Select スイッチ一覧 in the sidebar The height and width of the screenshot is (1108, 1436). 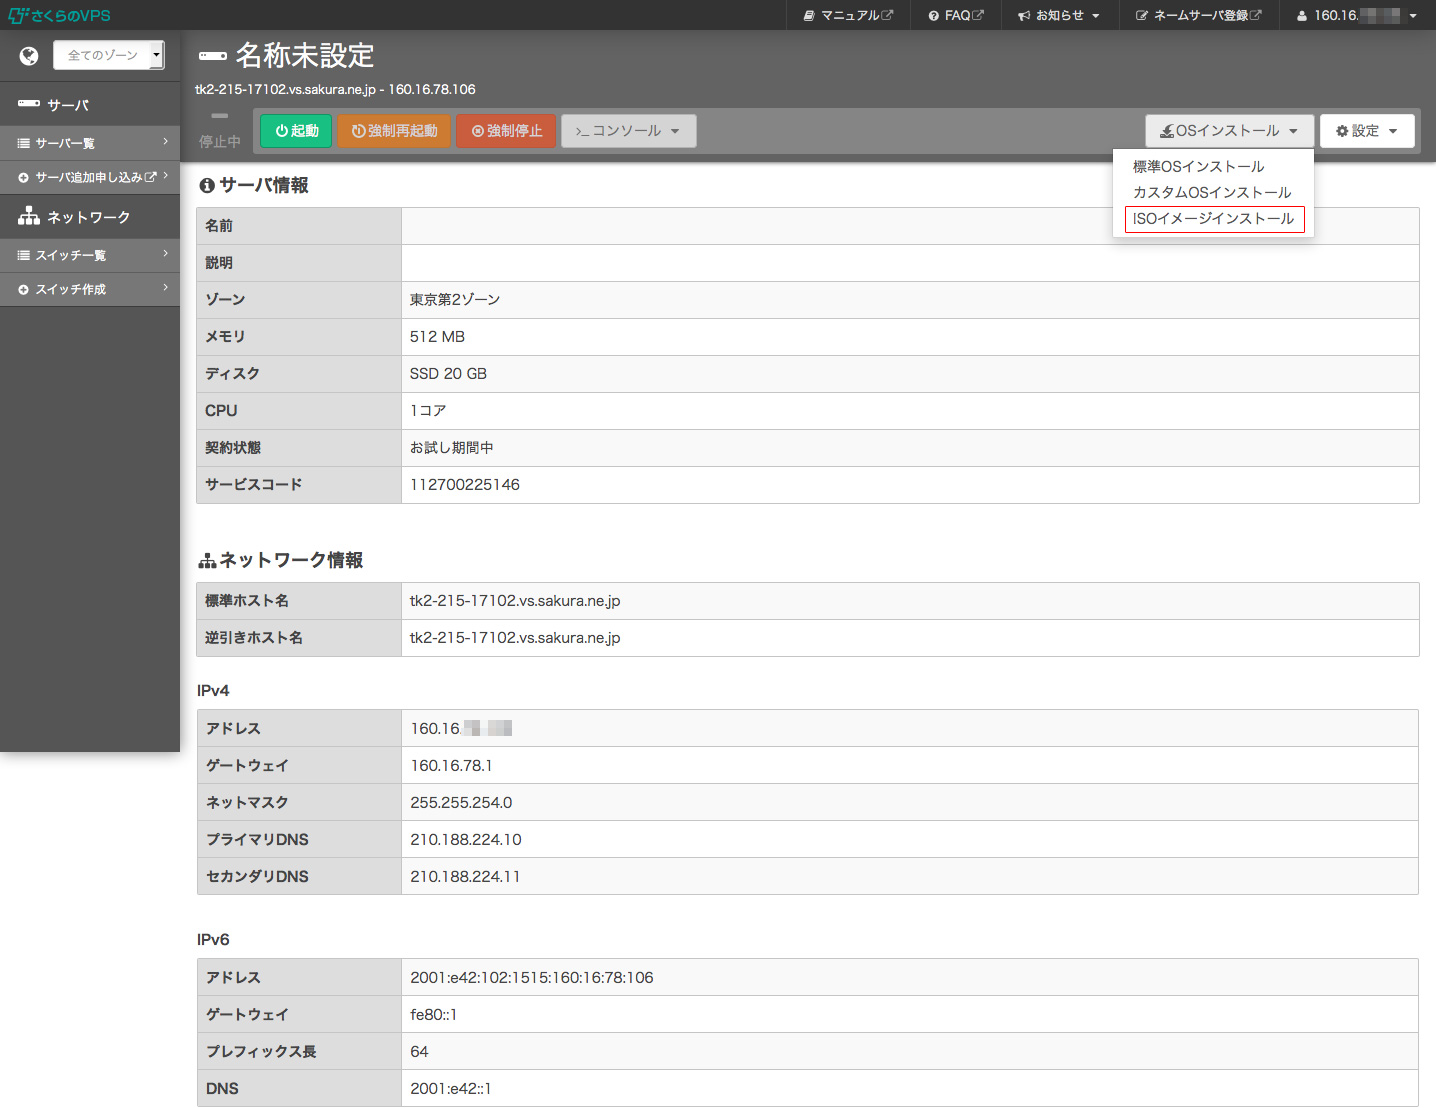click(x=90, y=255)
